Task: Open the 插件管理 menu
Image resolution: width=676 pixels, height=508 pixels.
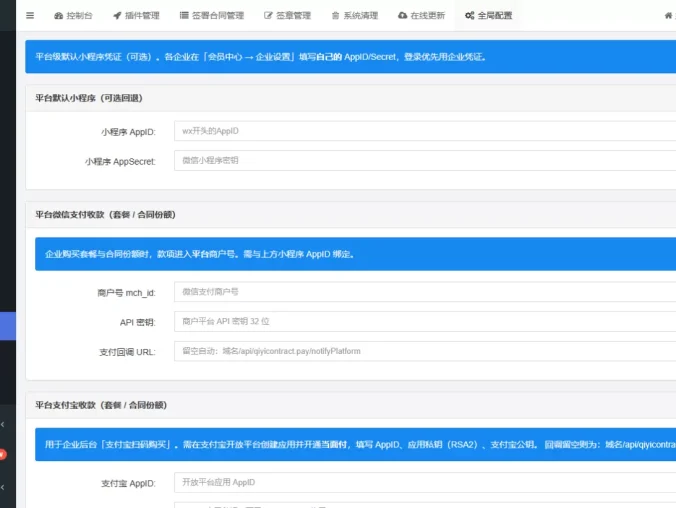Action: click(x=136, y=16)
